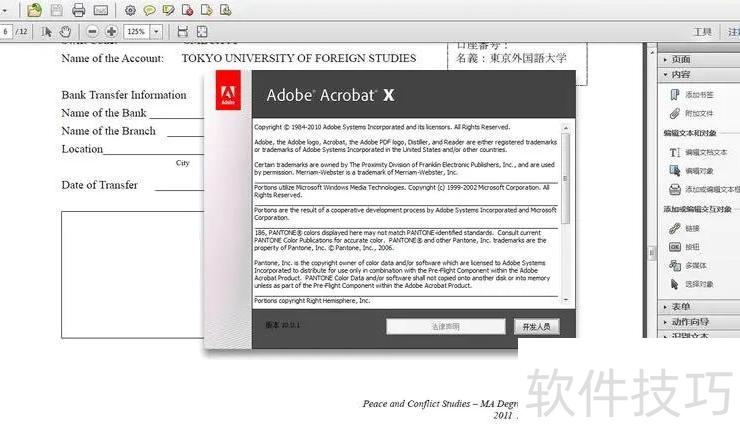
Task: Click the 'Location' line in the document
Action: 82,149
